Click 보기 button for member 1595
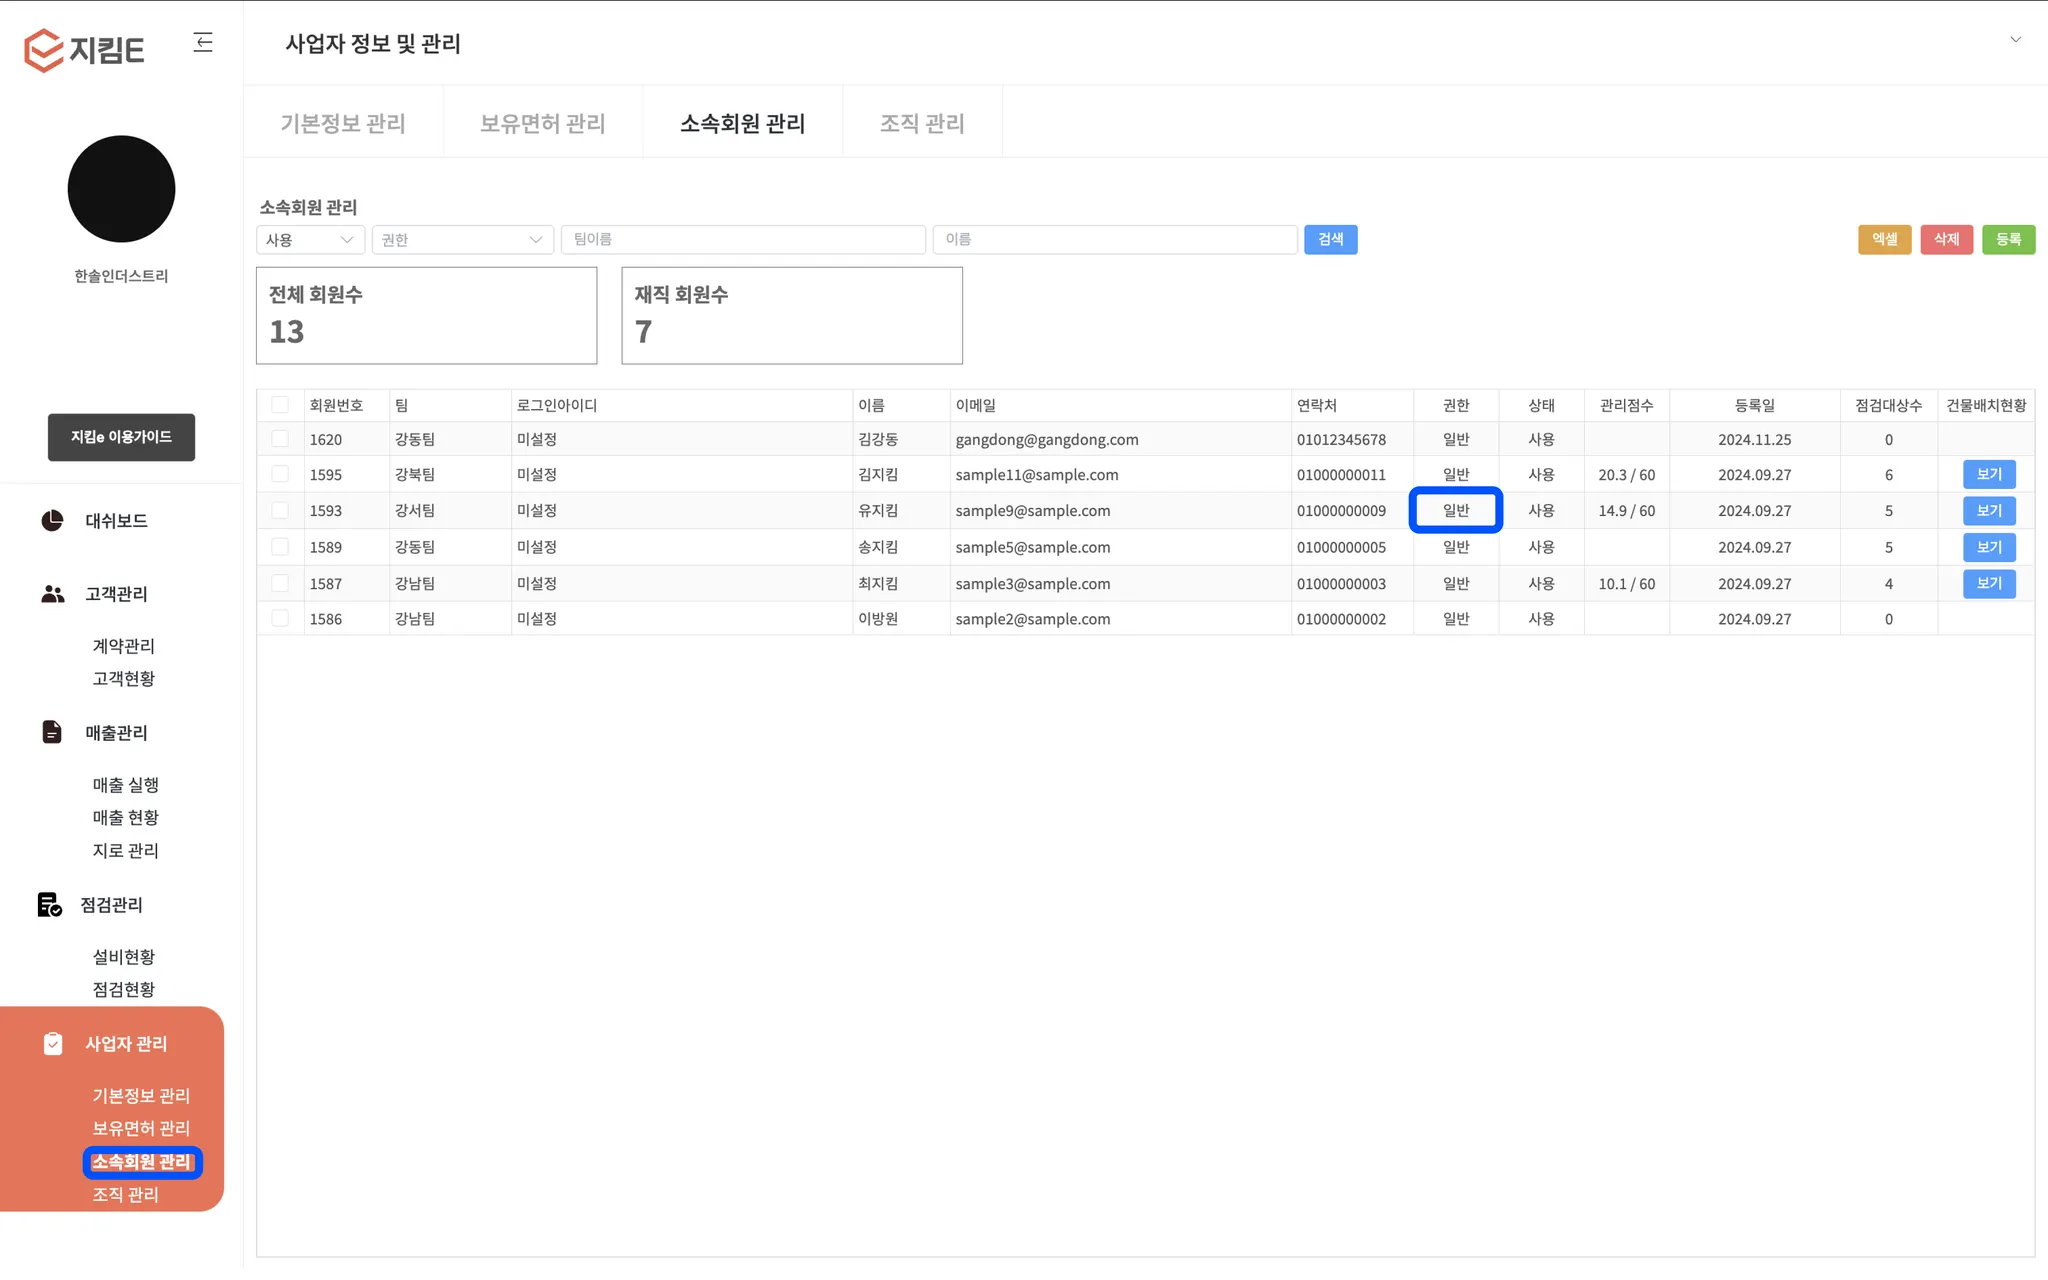 [1988, 474]
